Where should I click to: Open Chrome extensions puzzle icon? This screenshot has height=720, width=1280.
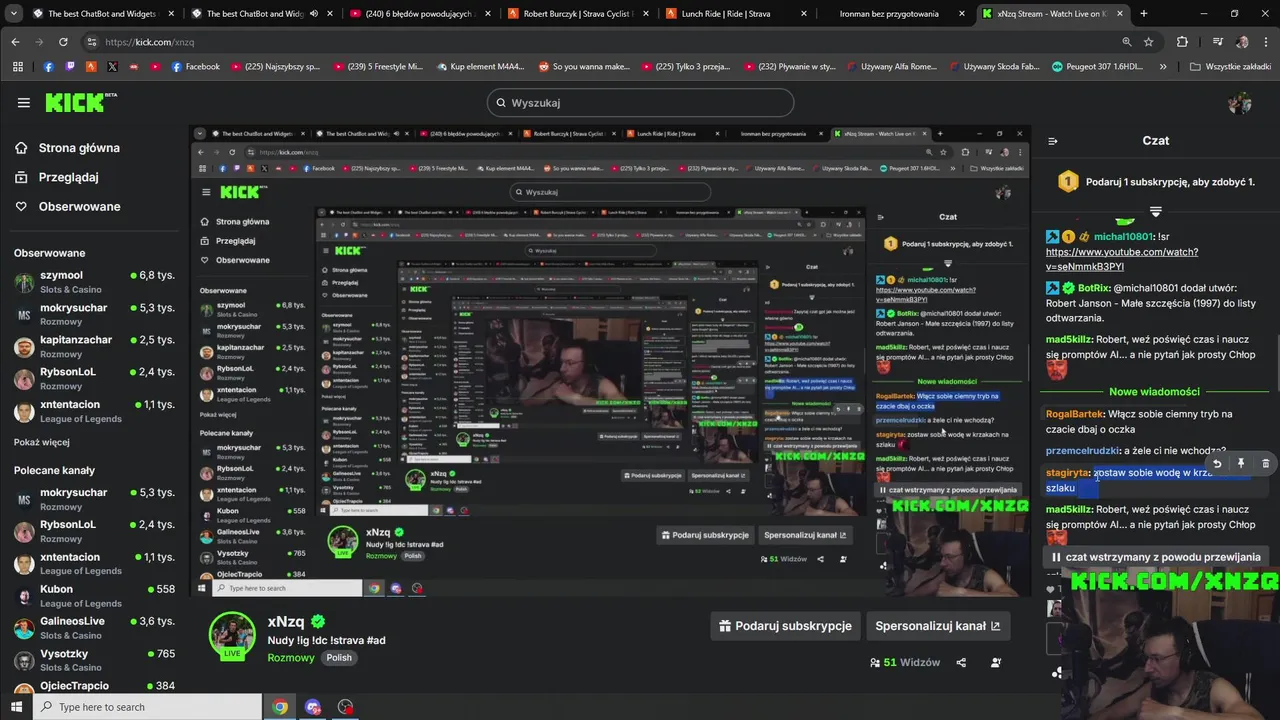point(1182,42)
